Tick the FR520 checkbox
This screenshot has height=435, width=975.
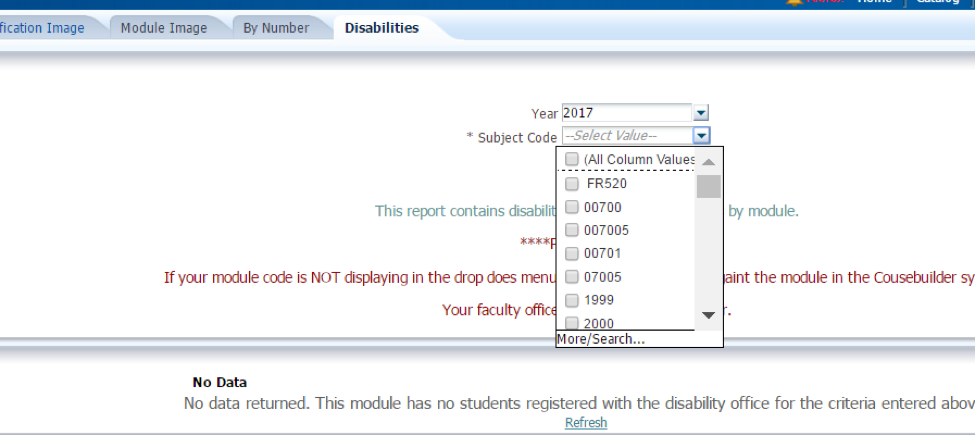click(571, 183)
